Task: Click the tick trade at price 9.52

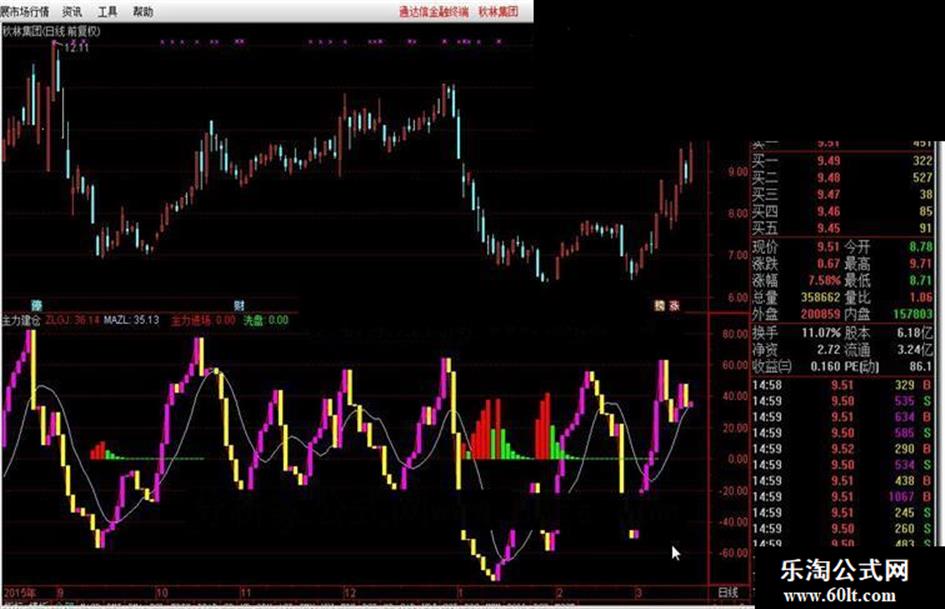Action: coord(843,449)
